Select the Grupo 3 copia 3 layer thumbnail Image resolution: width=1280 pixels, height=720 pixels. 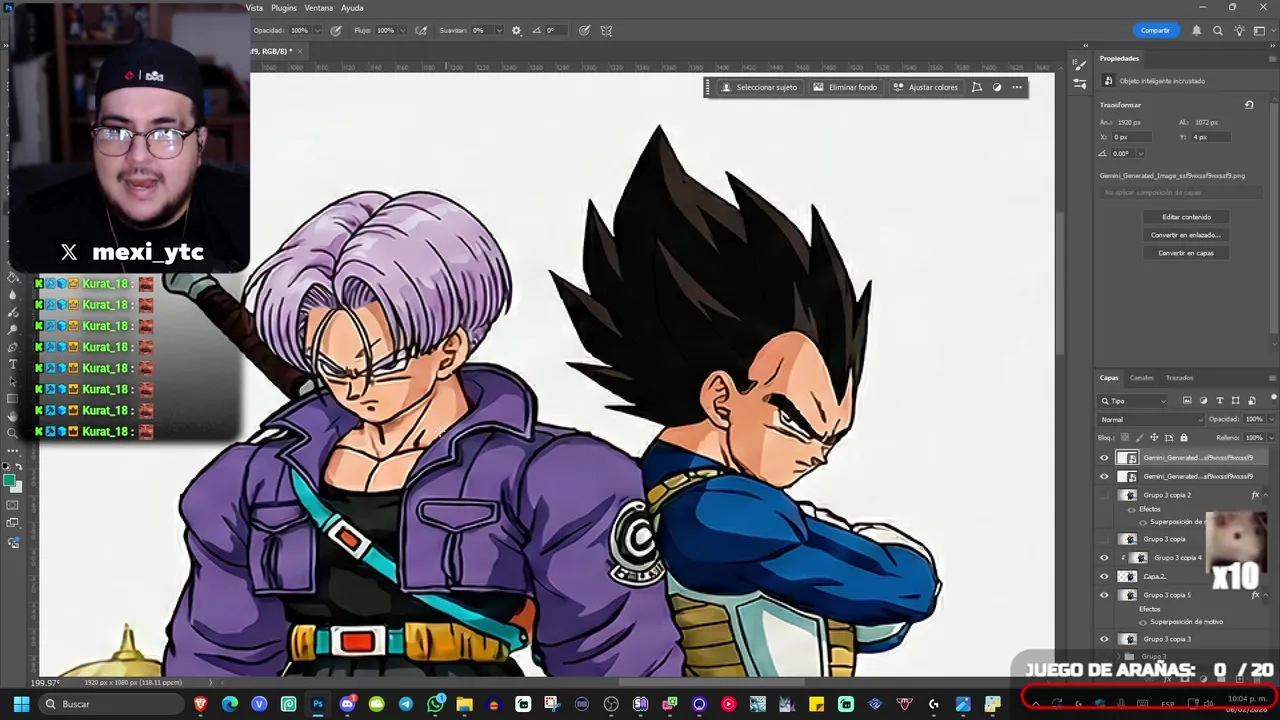(x=1128, y=639)
